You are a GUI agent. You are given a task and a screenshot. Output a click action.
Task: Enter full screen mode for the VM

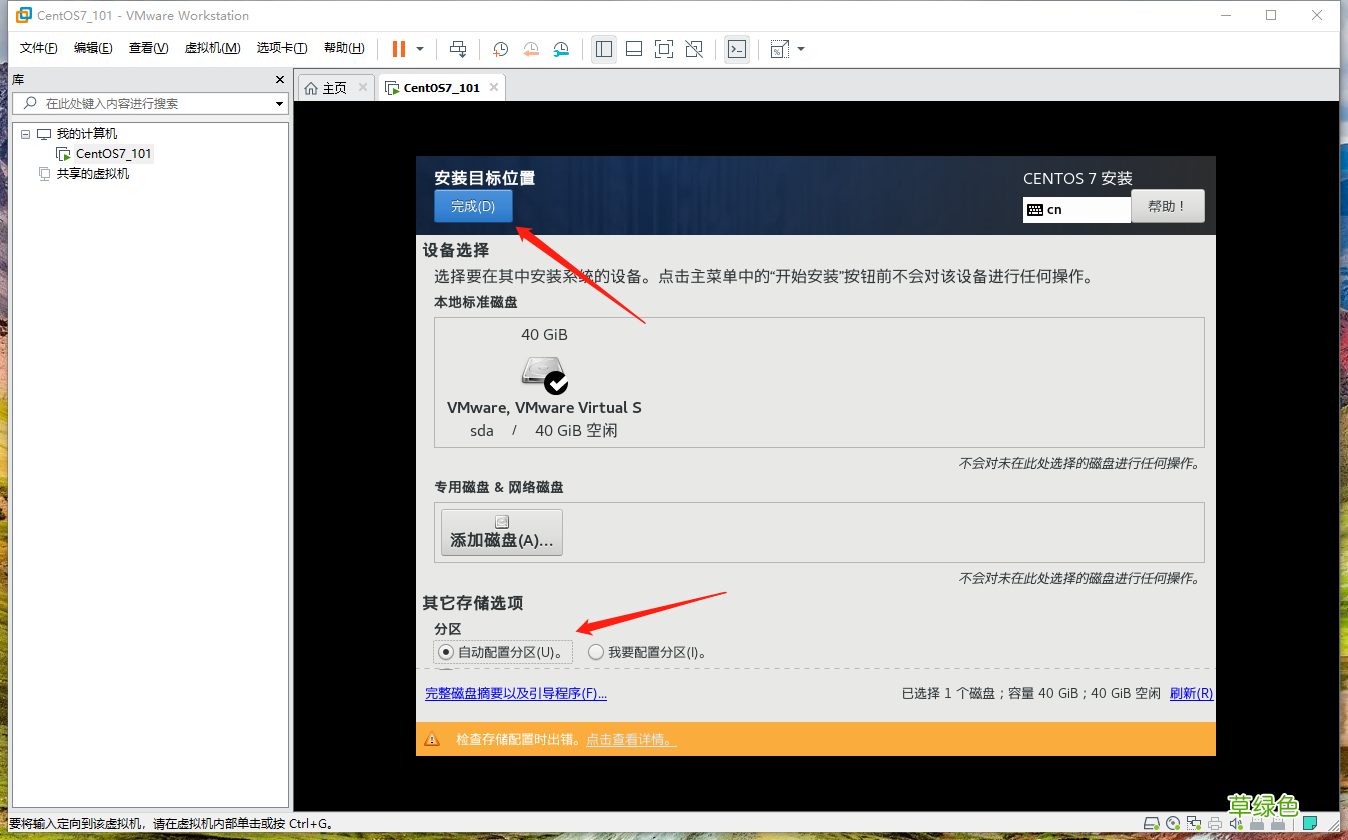point(663,48)
